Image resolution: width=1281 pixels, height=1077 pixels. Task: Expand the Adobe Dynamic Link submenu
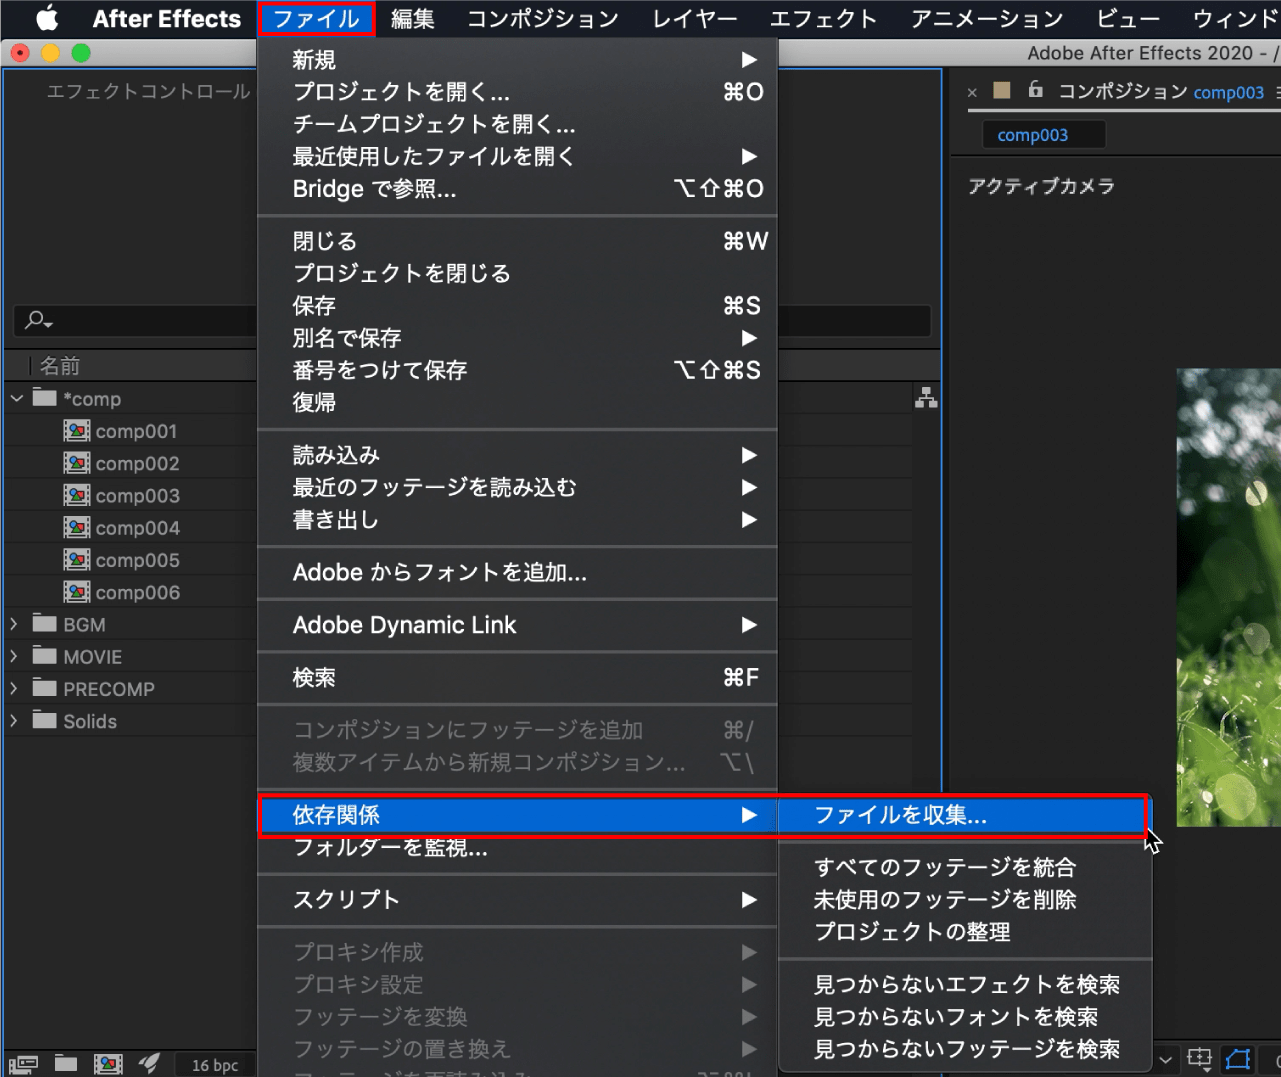517,625
